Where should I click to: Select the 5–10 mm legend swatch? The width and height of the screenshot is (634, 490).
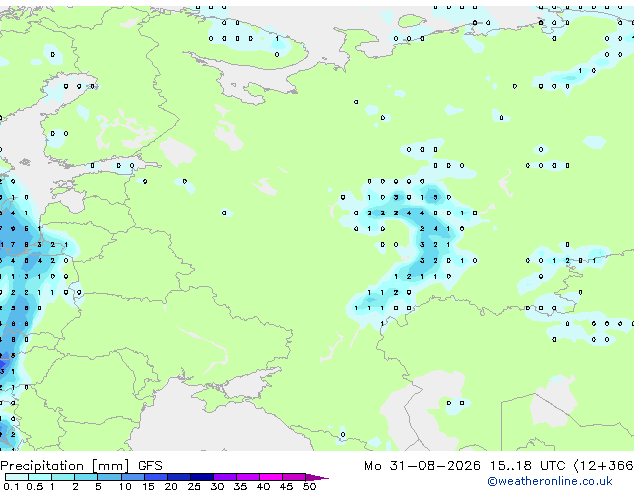[x=109, y=477]
